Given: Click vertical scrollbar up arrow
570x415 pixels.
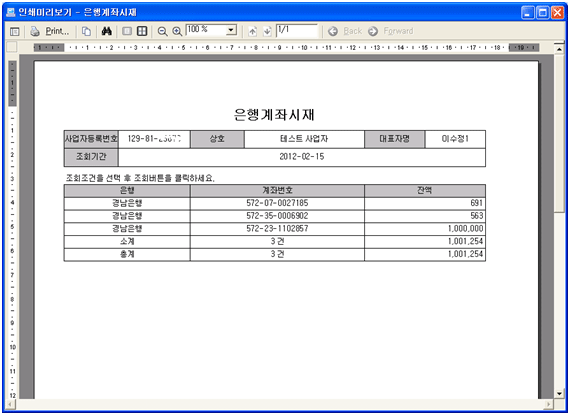Looking at the screenshot, I should (x=559, y=48).
